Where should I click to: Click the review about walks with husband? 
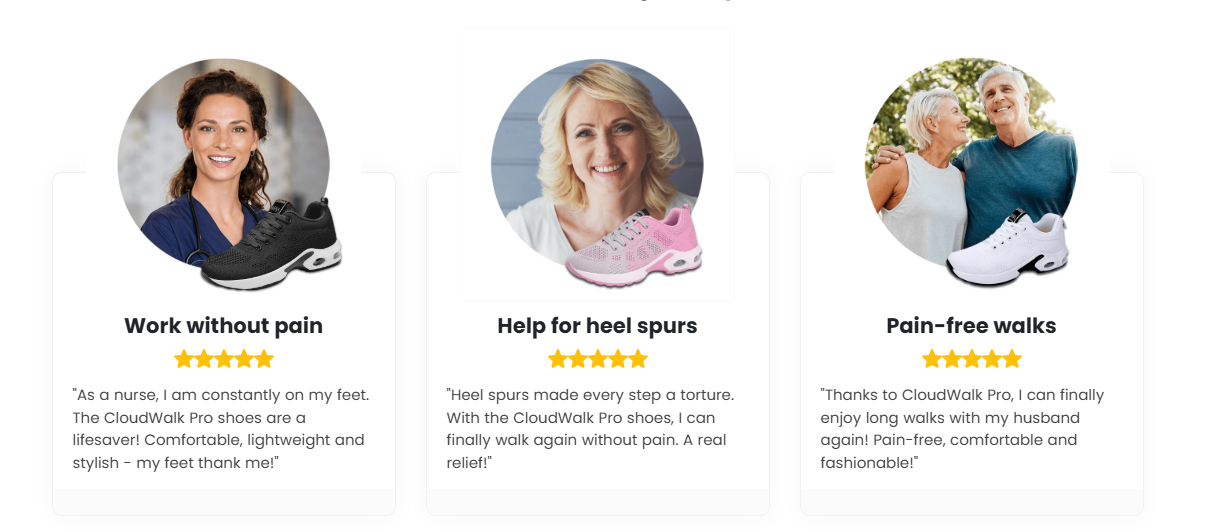pyautogui.click(x=962, y=429)
